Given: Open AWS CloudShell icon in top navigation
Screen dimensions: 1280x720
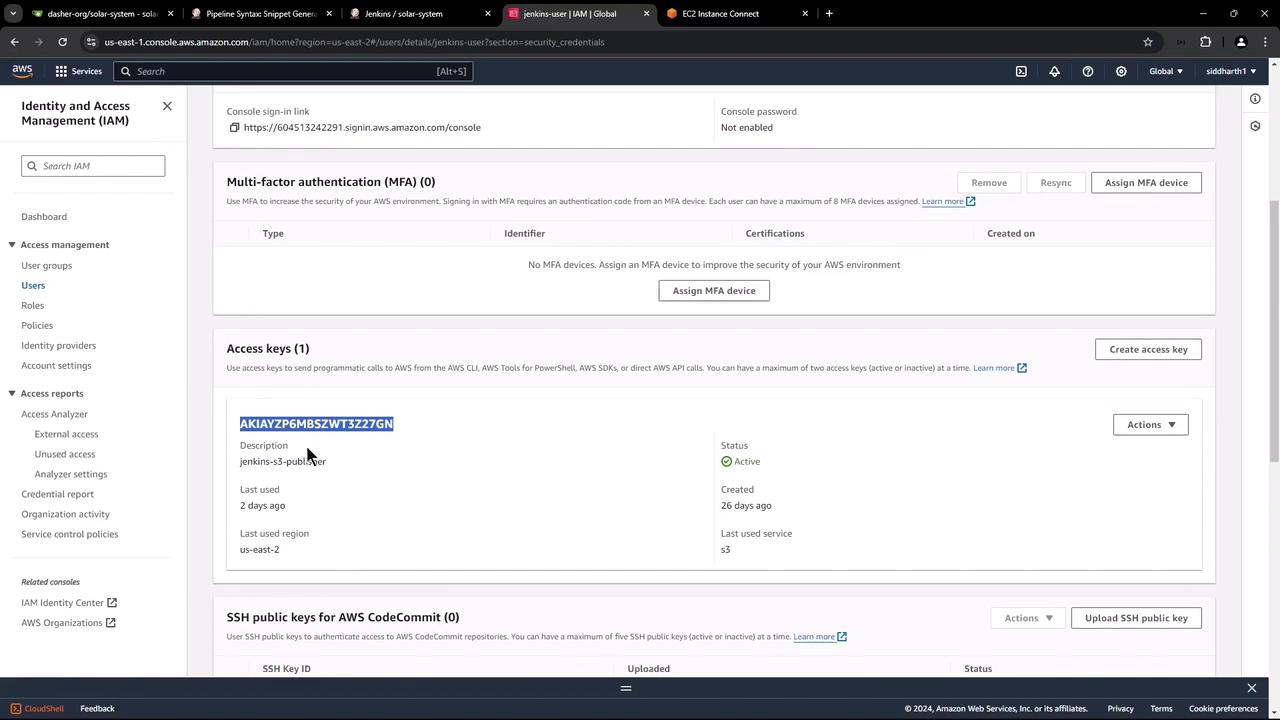Looking at the screenshot, I should point(1021,71).
